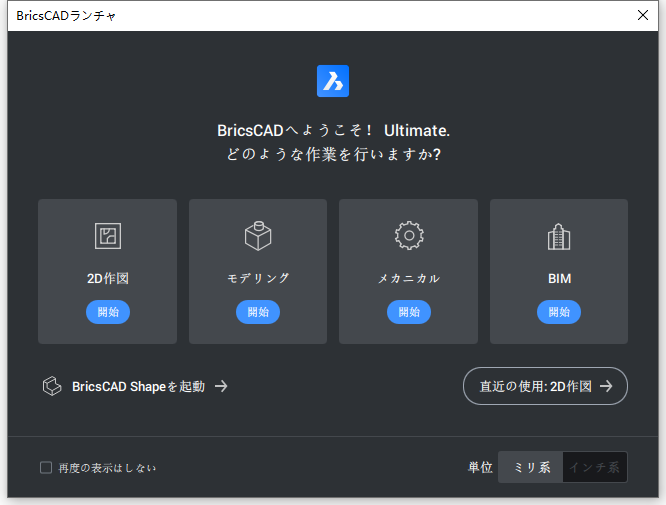Click the 再度の表示はしない label text
The height and width of the screenshot is (505, 666).
107,468
